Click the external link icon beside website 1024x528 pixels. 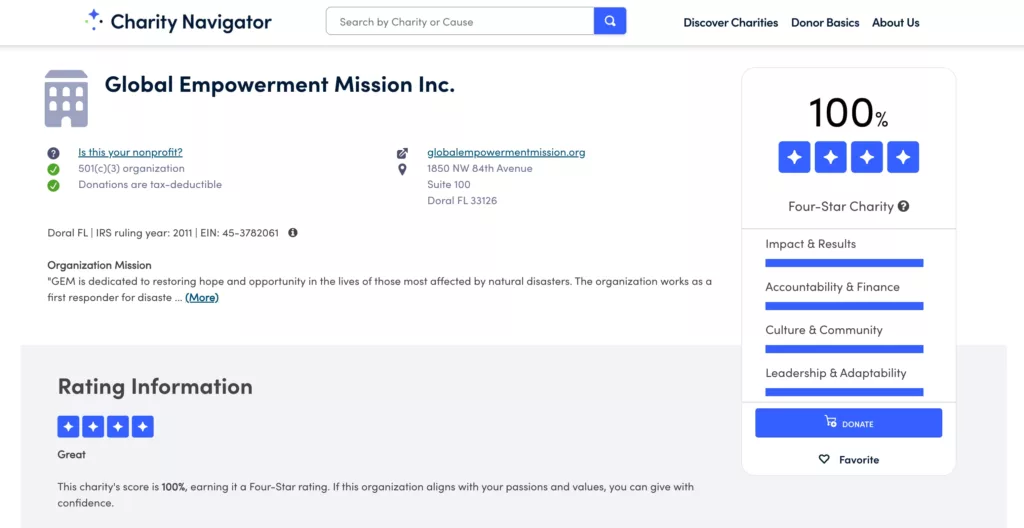402,153
